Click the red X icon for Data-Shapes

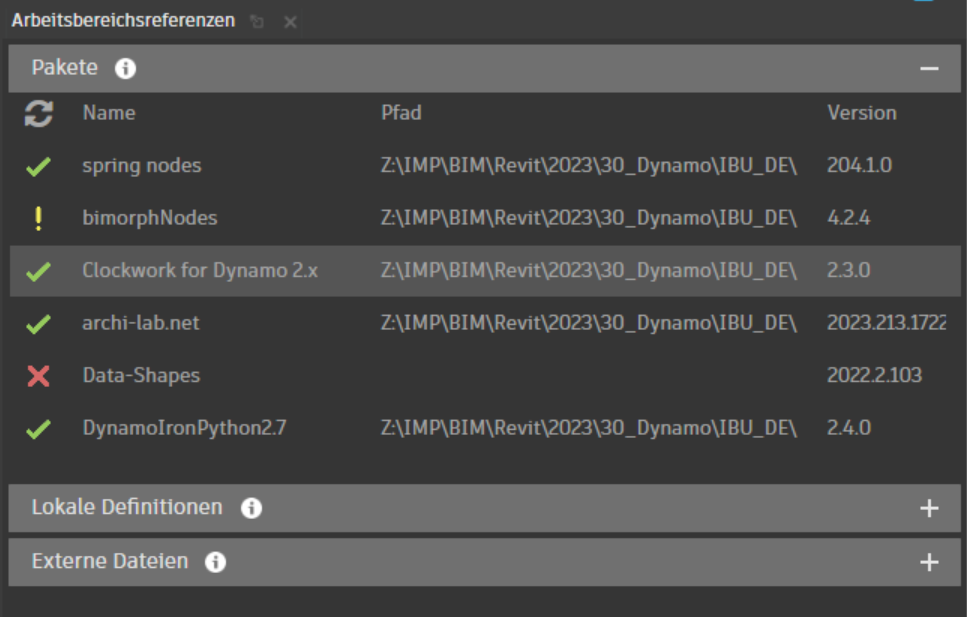point(38,376)
